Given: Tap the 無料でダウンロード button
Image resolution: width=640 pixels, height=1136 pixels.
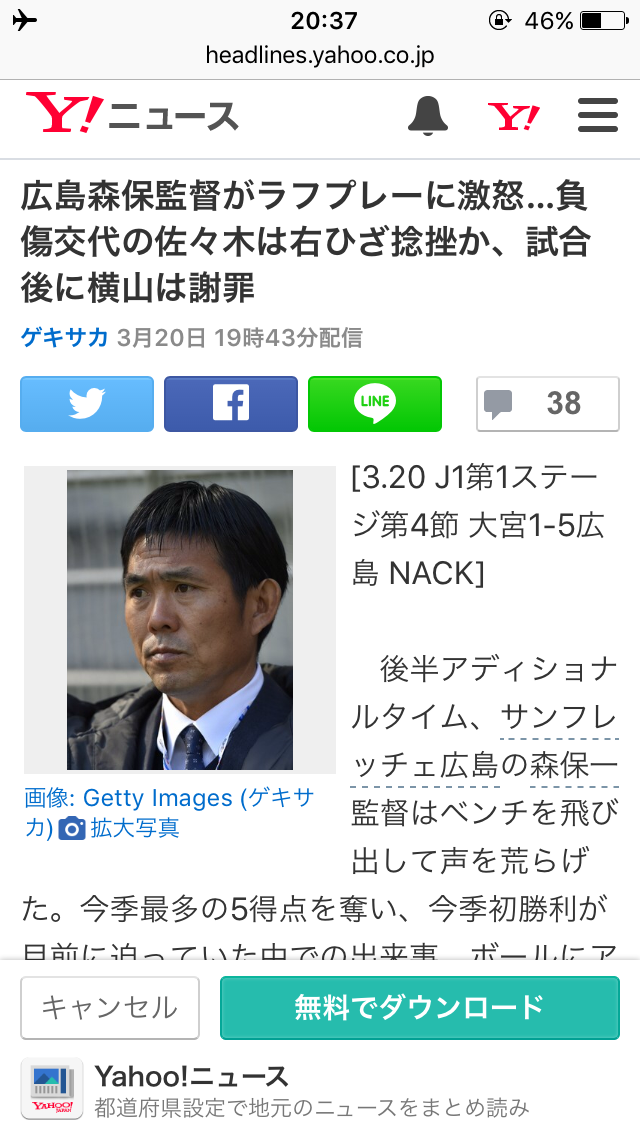Looking at the screenshot, I should (420, 1008).
